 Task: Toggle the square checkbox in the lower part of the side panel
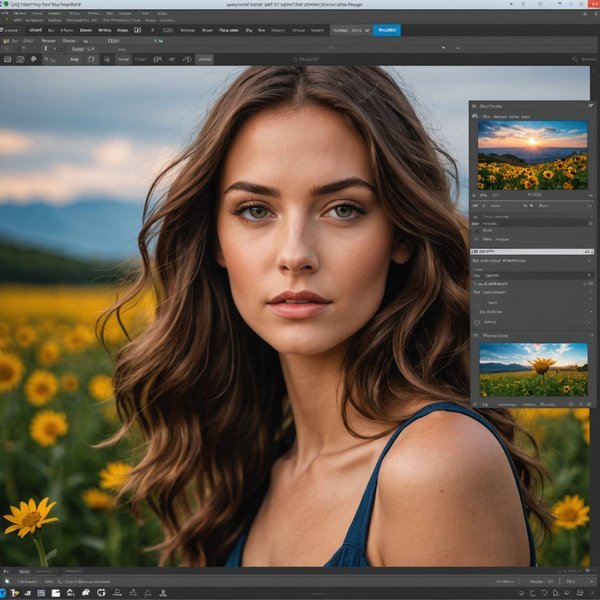[477, 323]
